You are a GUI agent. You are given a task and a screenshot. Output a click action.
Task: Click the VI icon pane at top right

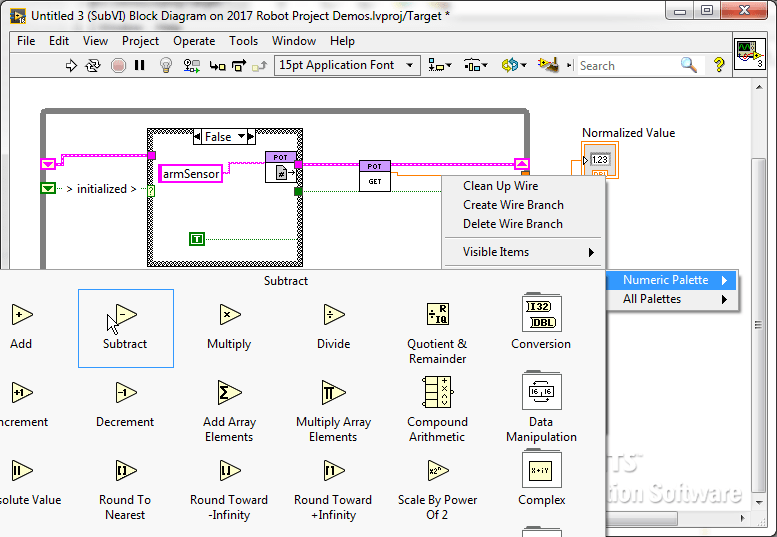pos(749,54)
